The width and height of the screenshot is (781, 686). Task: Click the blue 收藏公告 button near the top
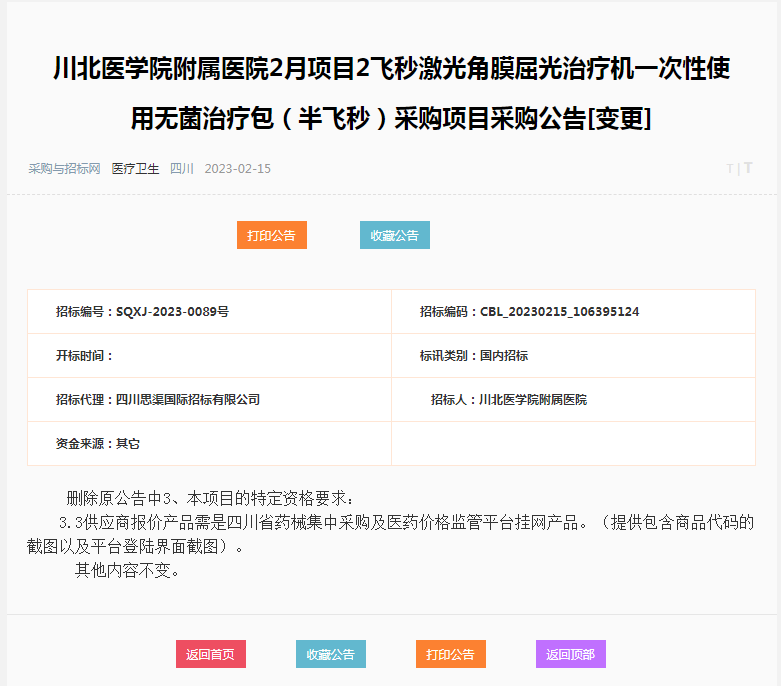point(394,235)
